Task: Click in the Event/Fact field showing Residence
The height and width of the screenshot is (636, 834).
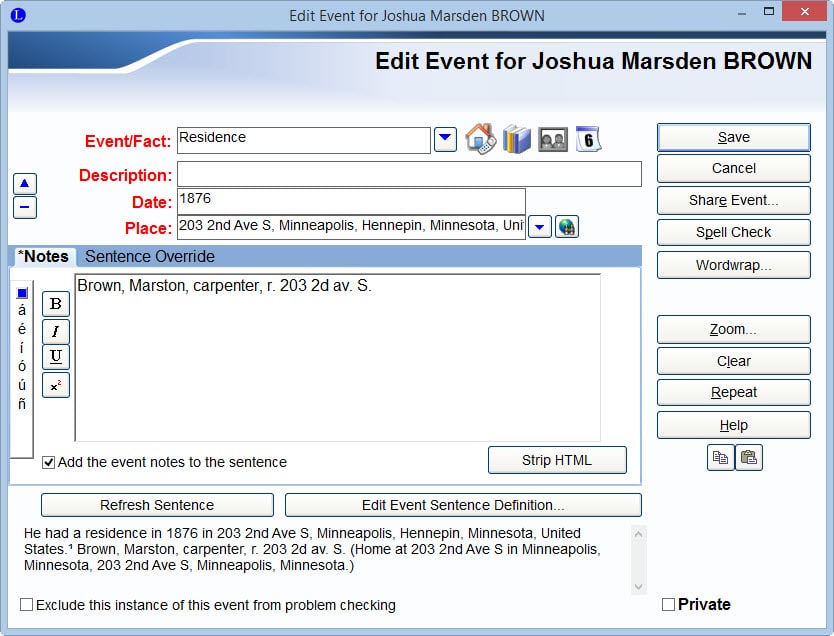Action: point(303,140)
